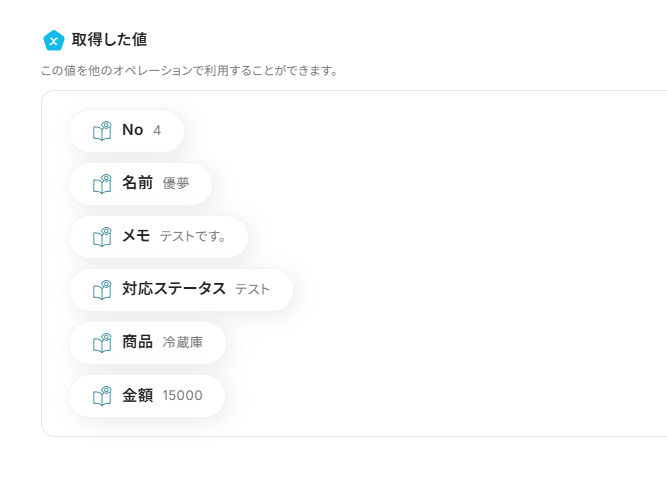This screenshot has width=667, height=484.
Task: Choose the 対応ステータス label
Action: click(174, 289)
